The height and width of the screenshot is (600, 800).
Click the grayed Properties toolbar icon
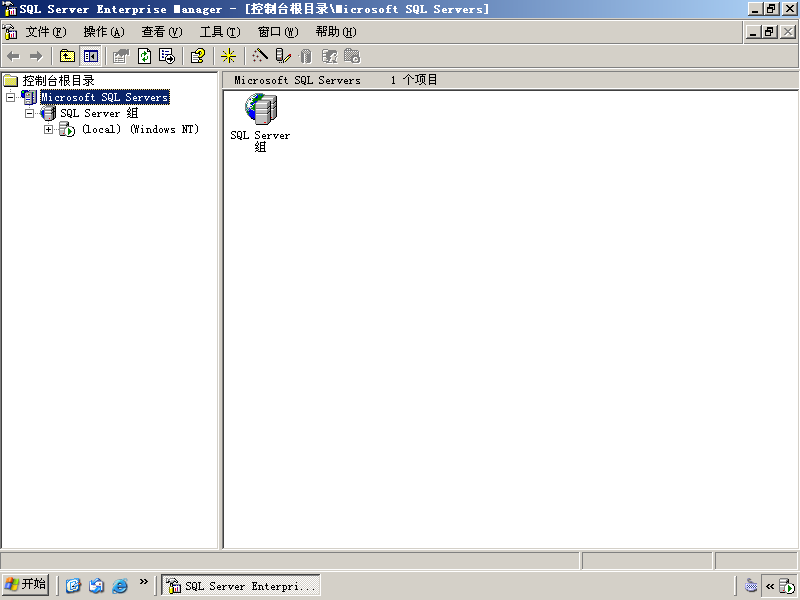[x=121, y=56]
